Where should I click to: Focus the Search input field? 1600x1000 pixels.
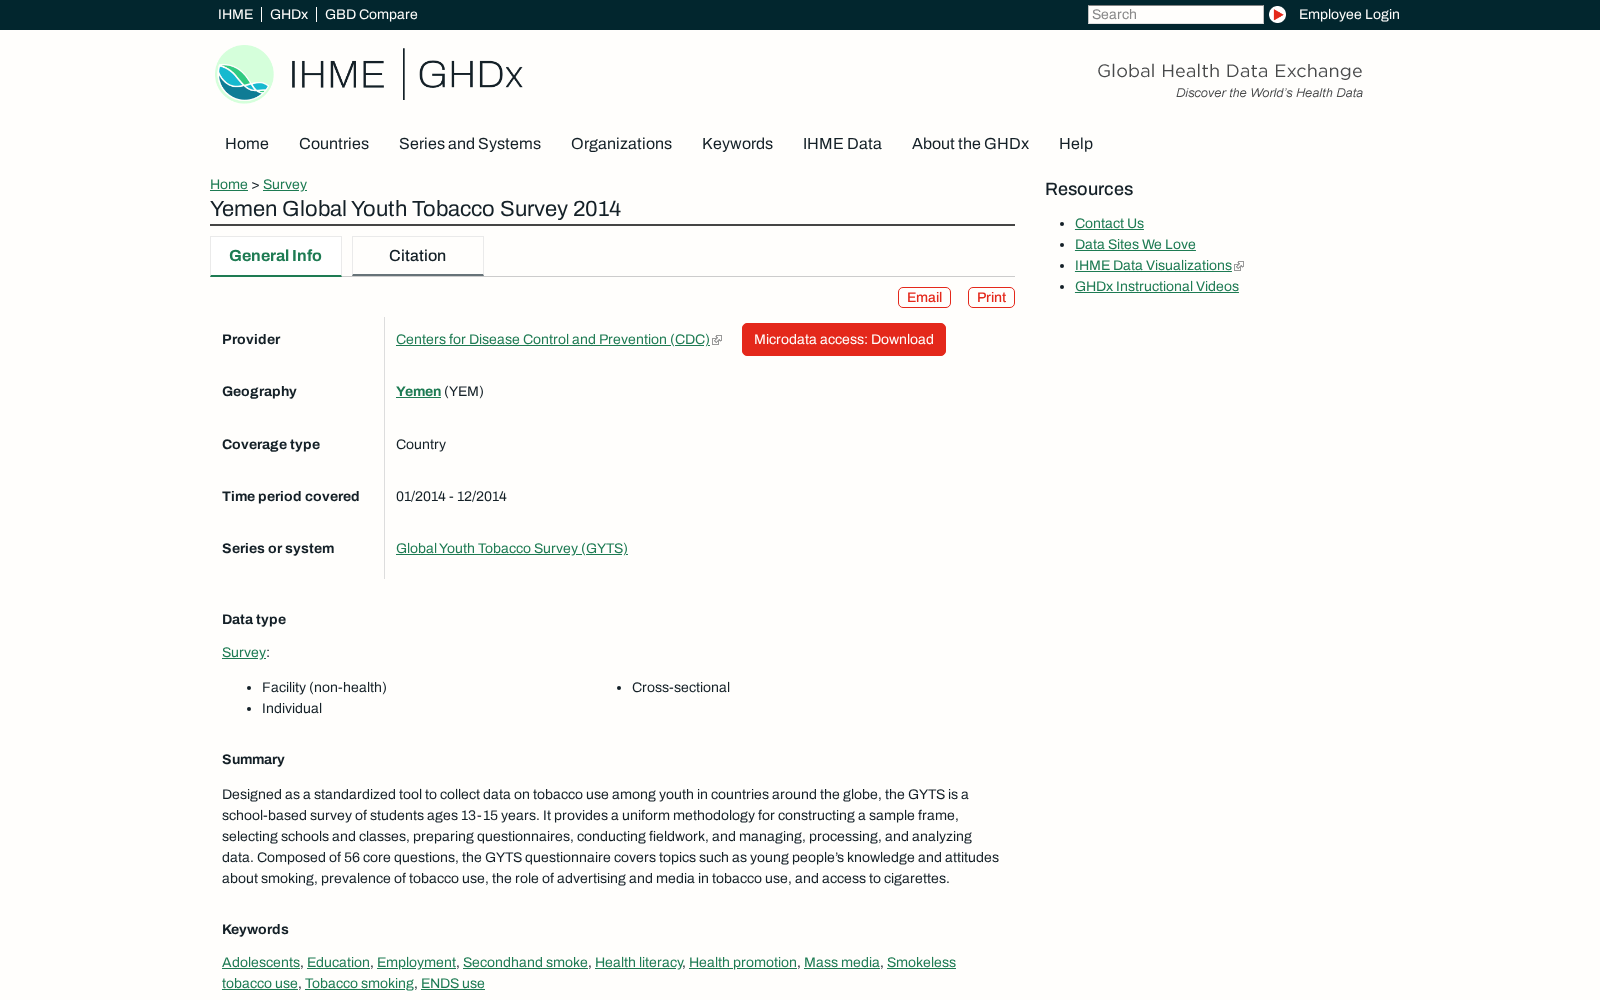point(1176,14)
